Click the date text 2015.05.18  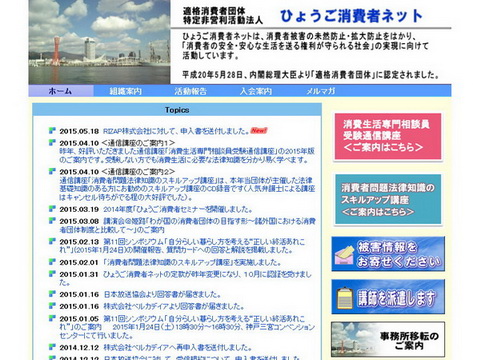(79, 131)
